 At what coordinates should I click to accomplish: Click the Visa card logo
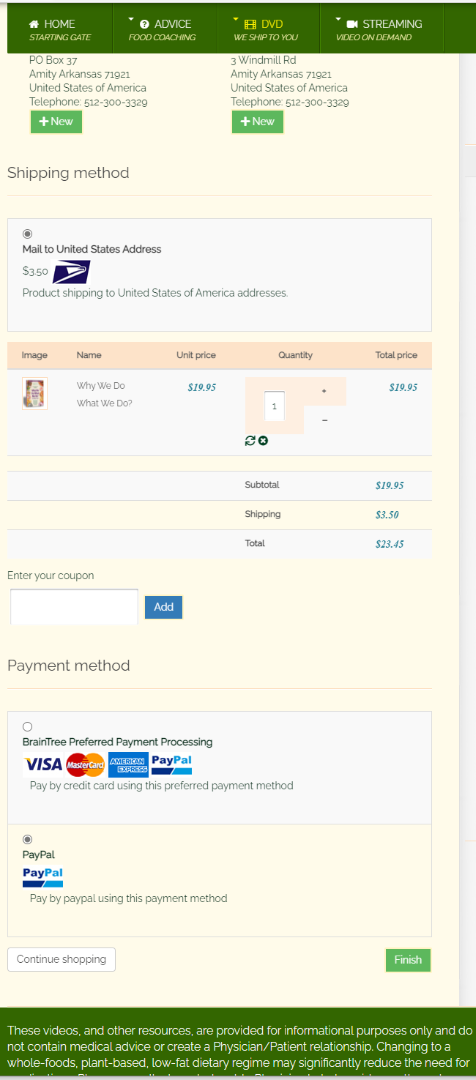pos(43,765)
